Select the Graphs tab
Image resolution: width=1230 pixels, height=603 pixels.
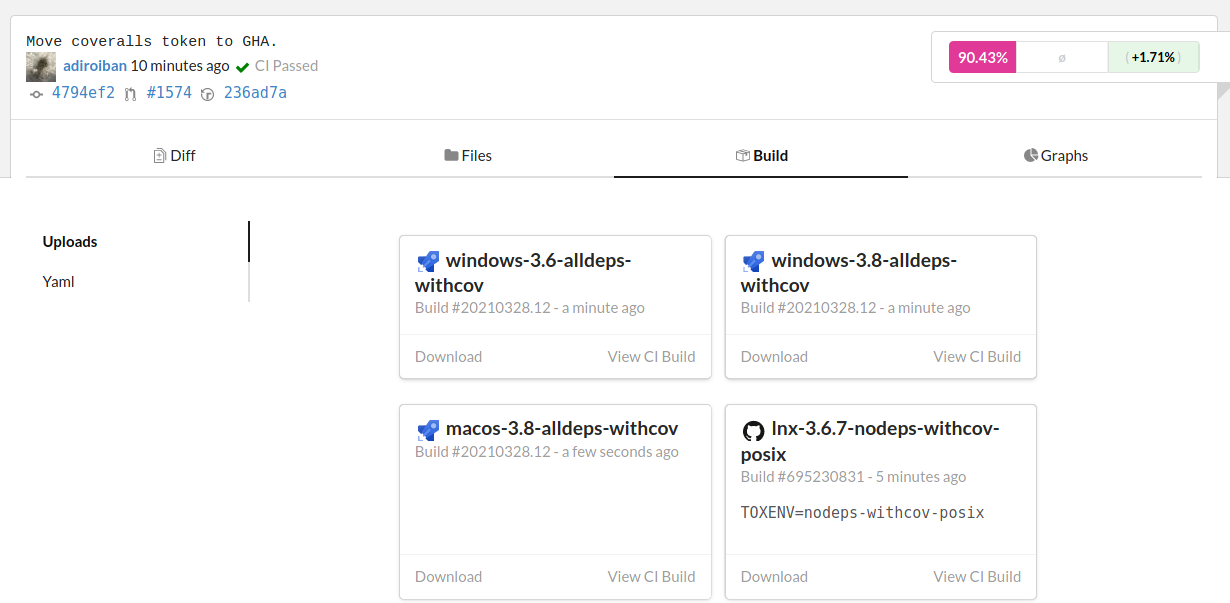pos(1056,156)
